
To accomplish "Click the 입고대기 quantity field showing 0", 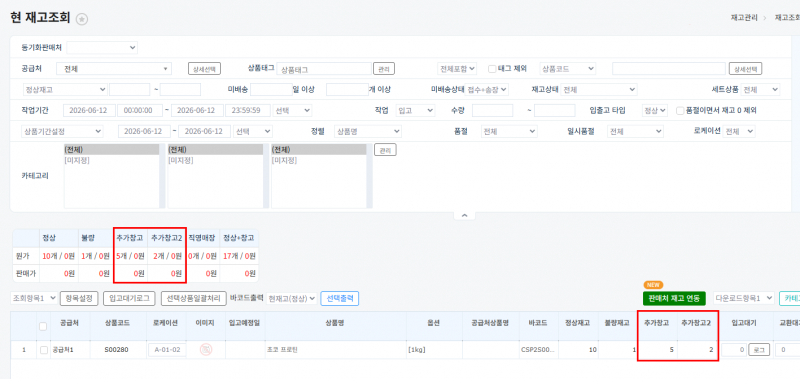I will pos(734,350).
